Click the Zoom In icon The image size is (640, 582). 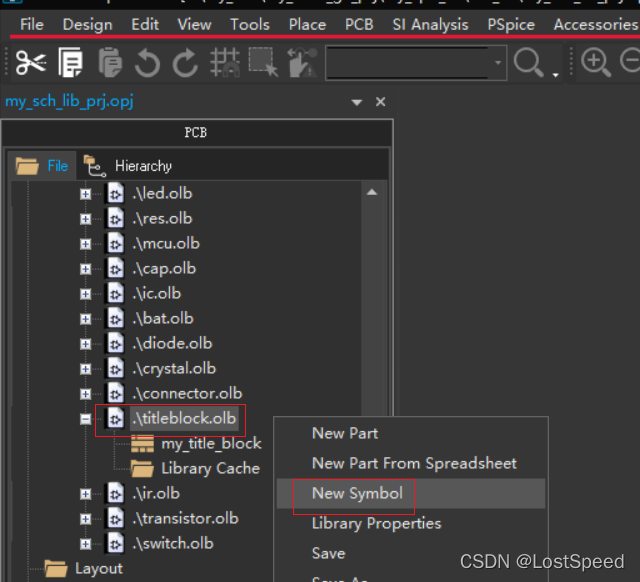[x=596, y=63]
